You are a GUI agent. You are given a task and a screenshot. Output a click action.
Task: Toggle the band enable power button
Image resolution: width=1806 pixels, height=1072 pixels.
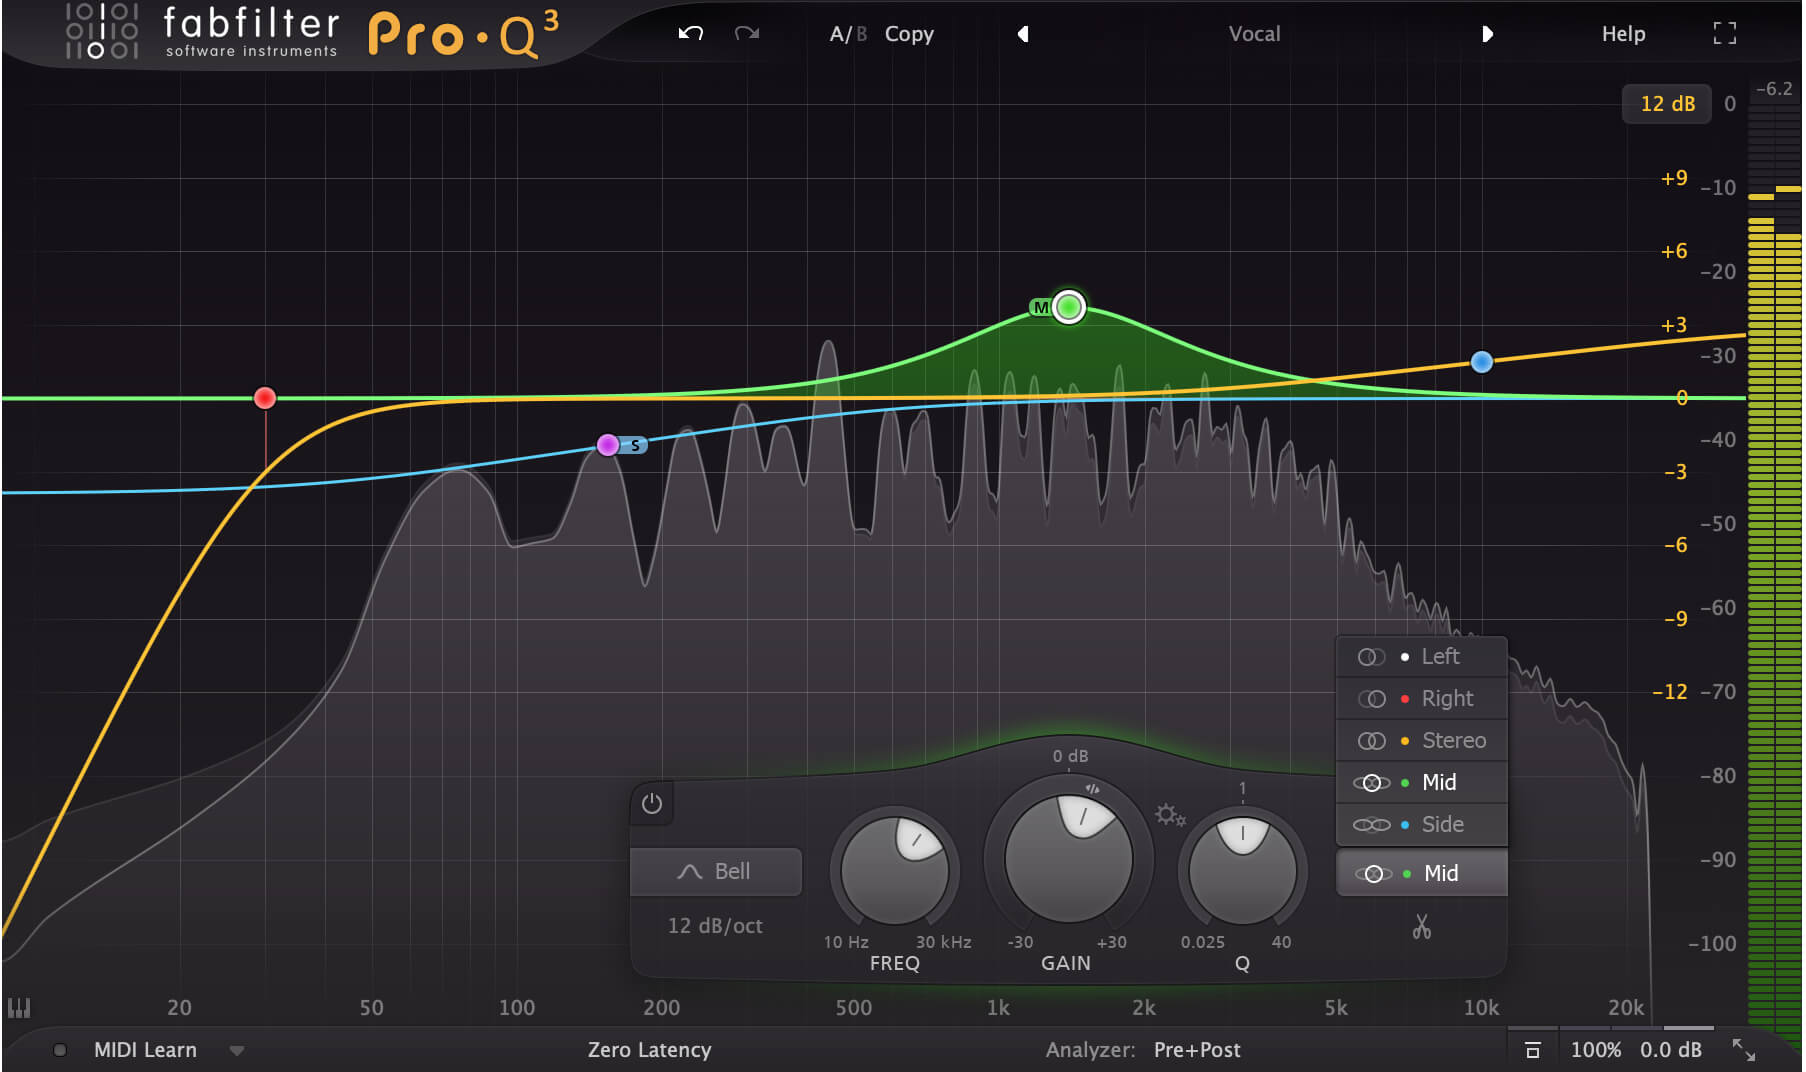pyautogui.click(x=651, y=804)
